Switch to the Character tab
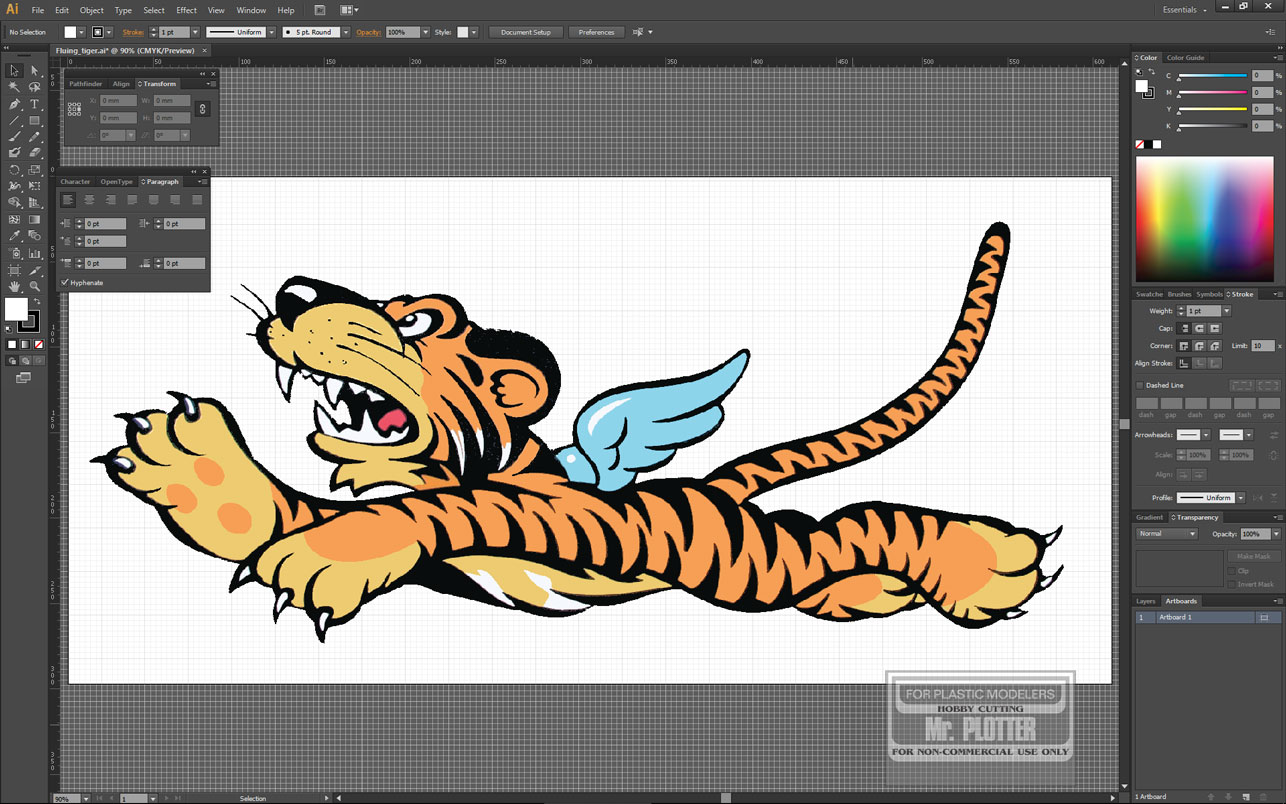1286x804 pixels. pos(75,182)
